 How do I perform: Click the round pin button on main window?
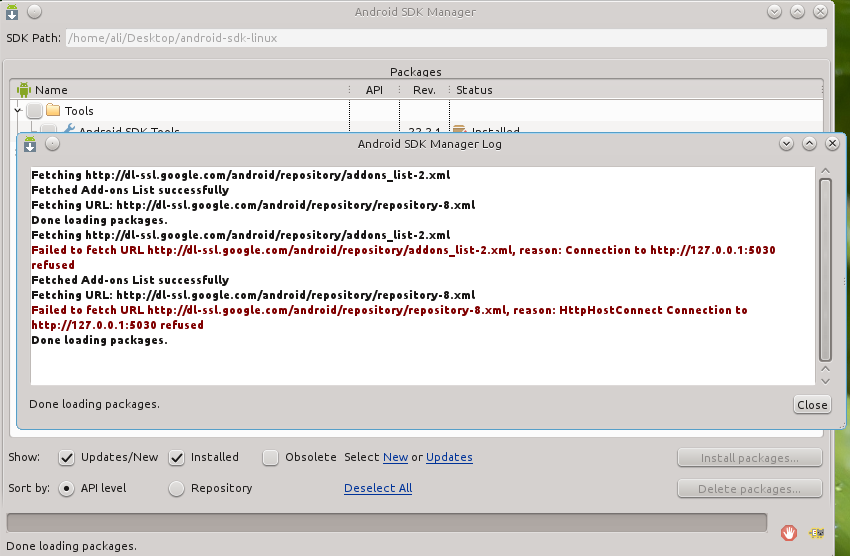33,12
